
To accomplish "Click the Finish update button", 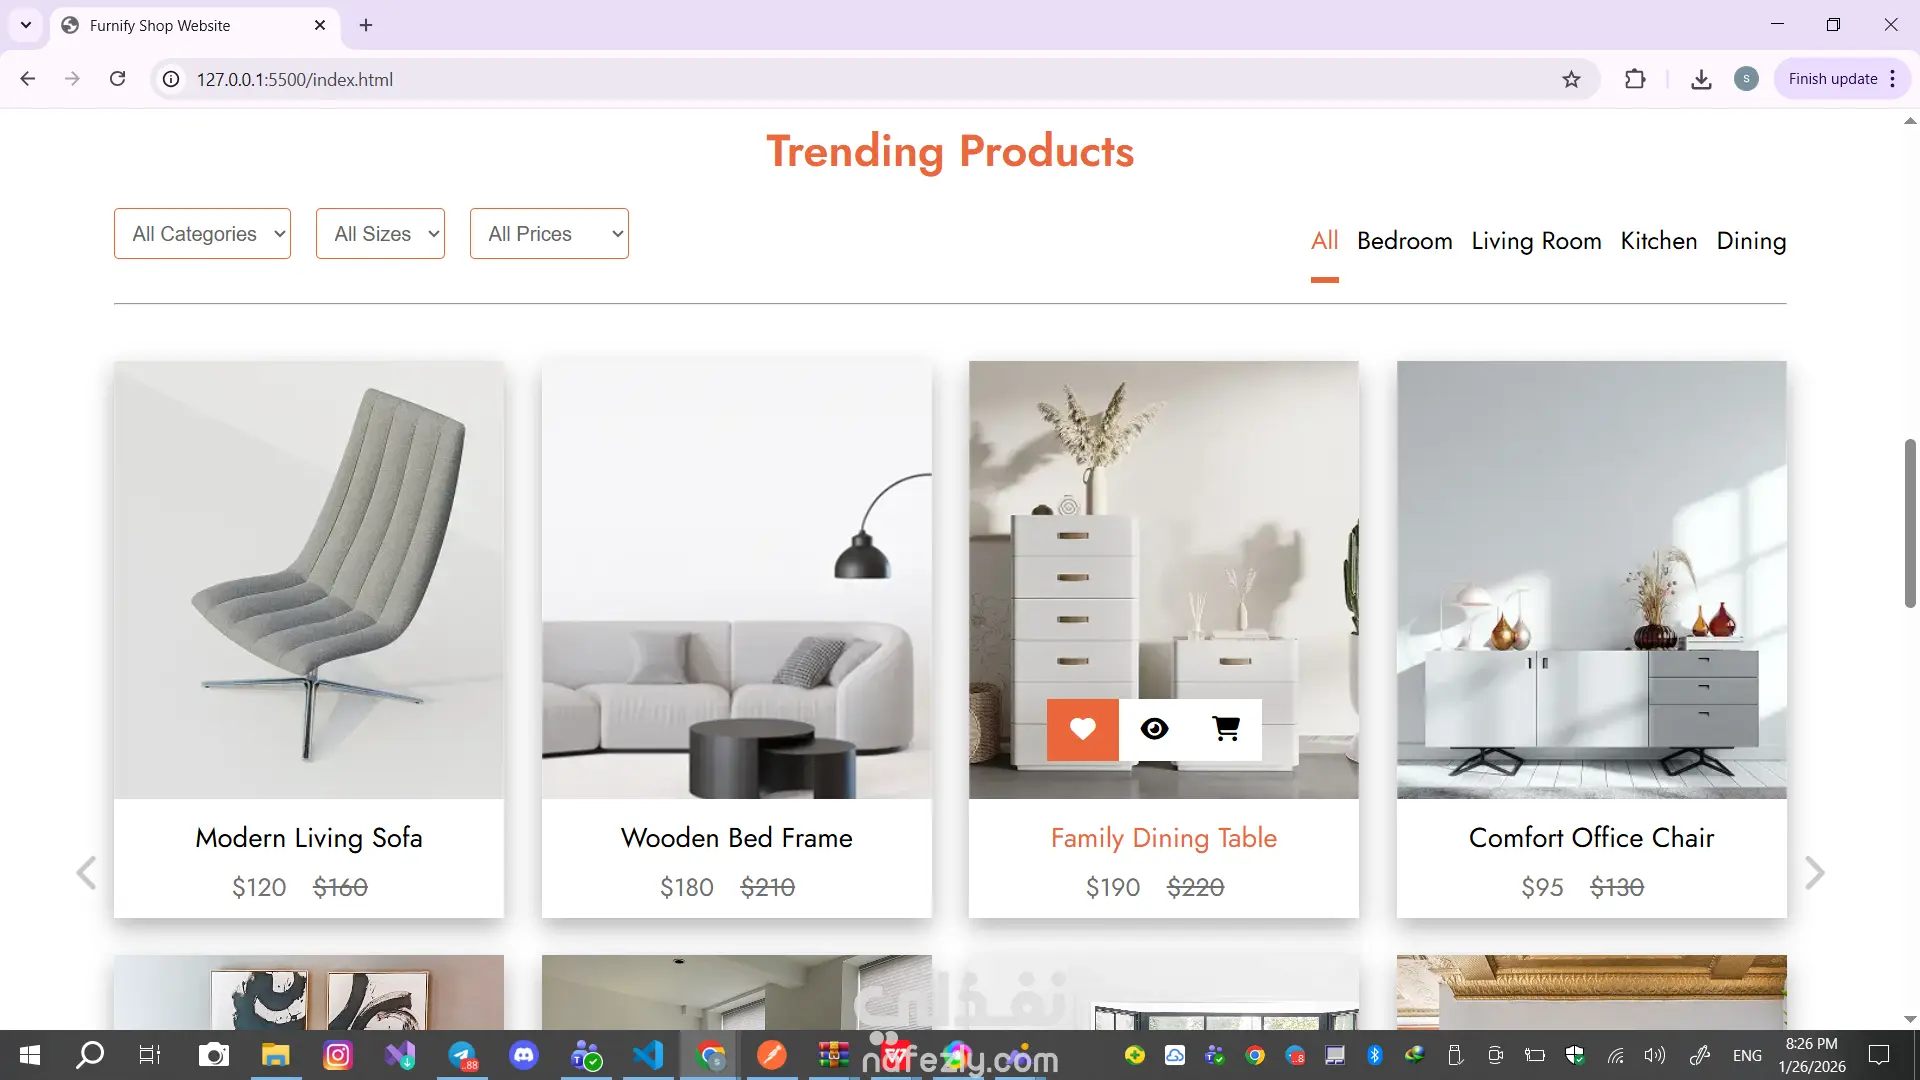I will pyautogui.click(x=1832, y=79).
